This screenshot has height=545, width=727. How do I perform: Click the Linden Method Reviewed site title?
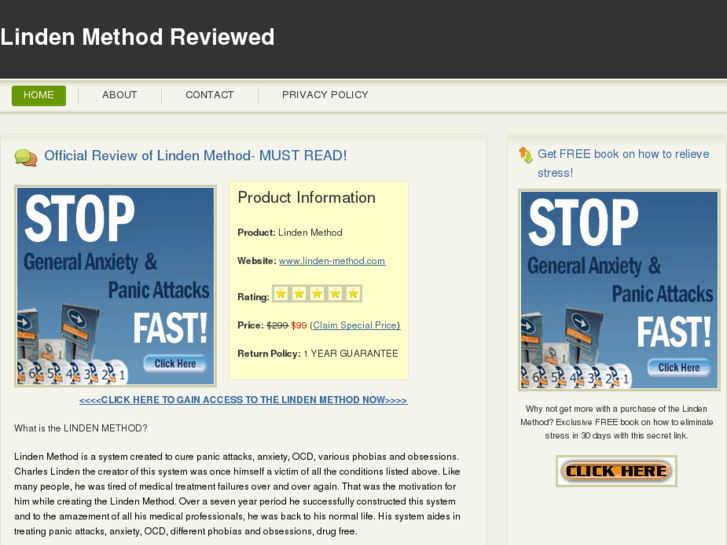(x=137, y=37)
